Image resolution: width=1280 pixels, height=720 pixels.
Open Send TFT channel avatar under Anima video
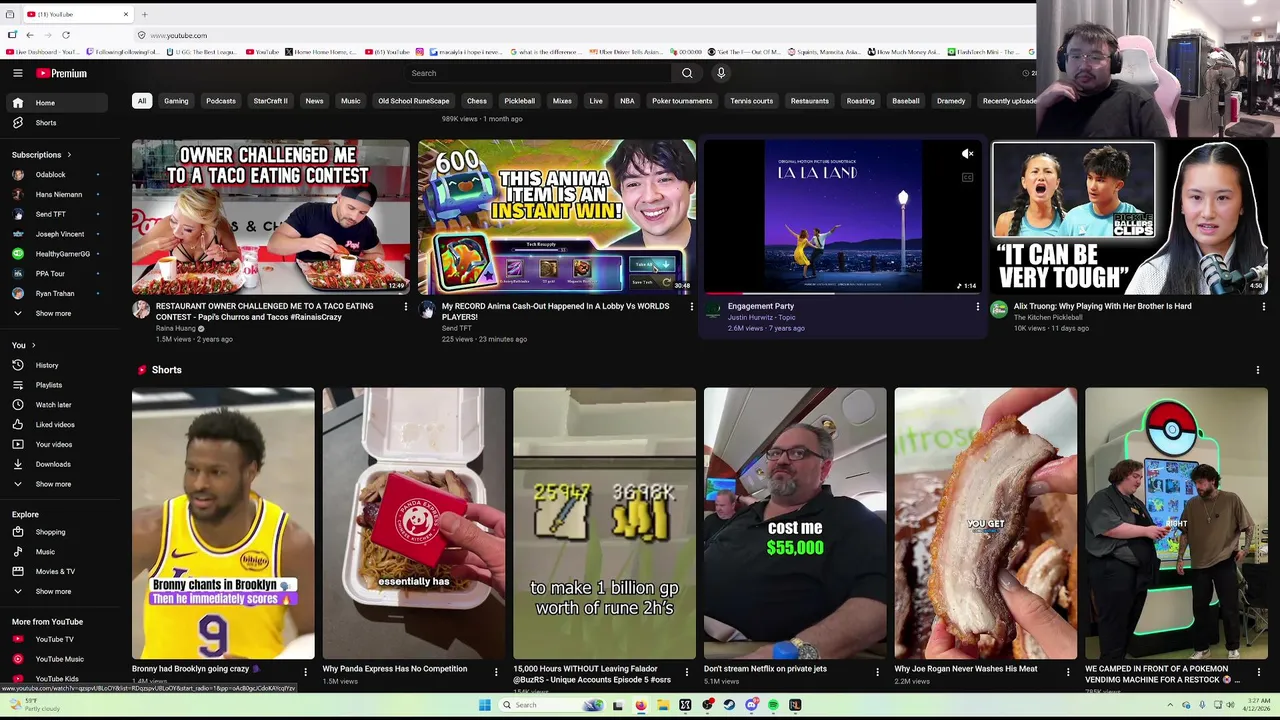[x=427, y=310]
